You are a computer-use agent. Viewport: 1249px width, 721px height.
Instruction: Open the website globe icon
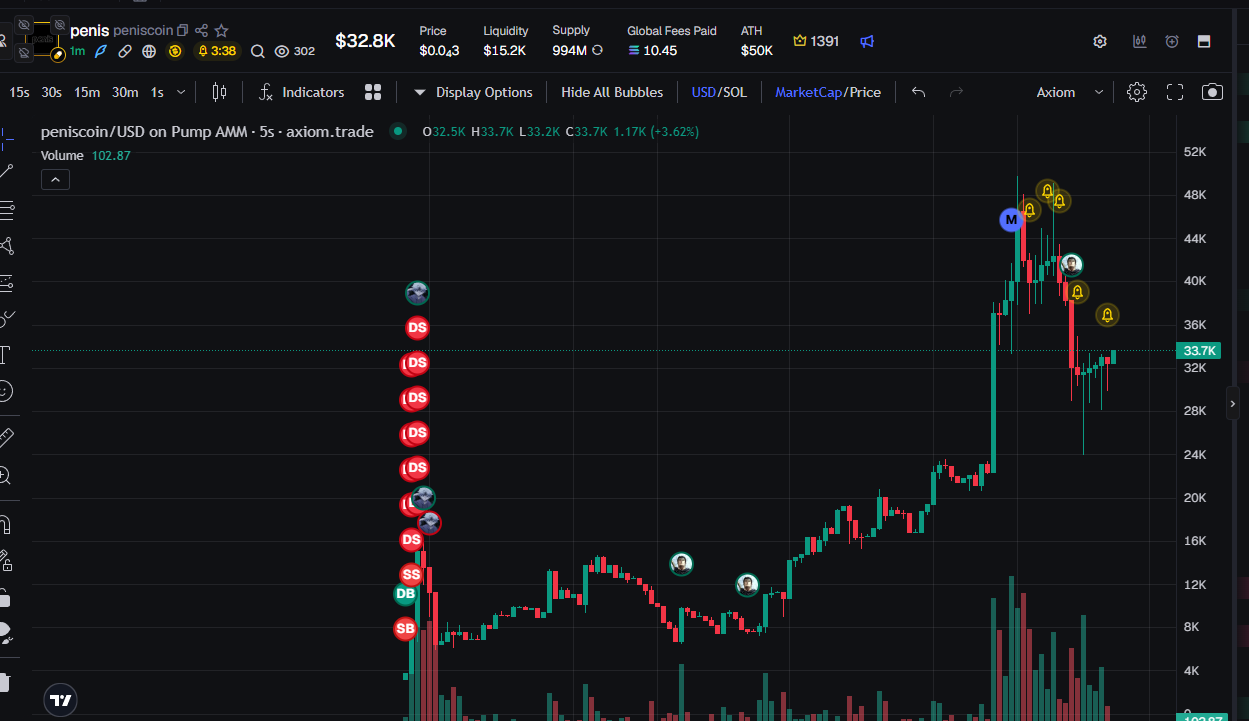click(x=149, y=51)
